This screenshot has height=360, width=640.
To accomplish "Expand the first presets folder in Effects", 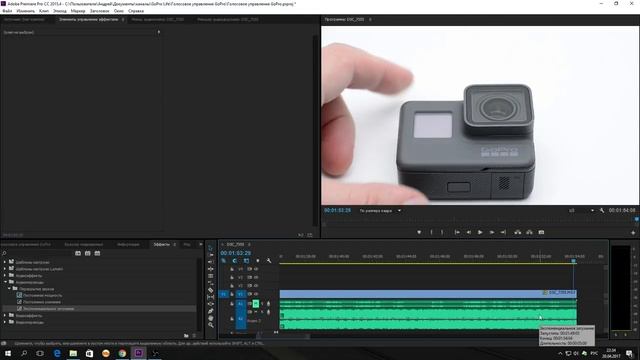I will tap(5, 262).
